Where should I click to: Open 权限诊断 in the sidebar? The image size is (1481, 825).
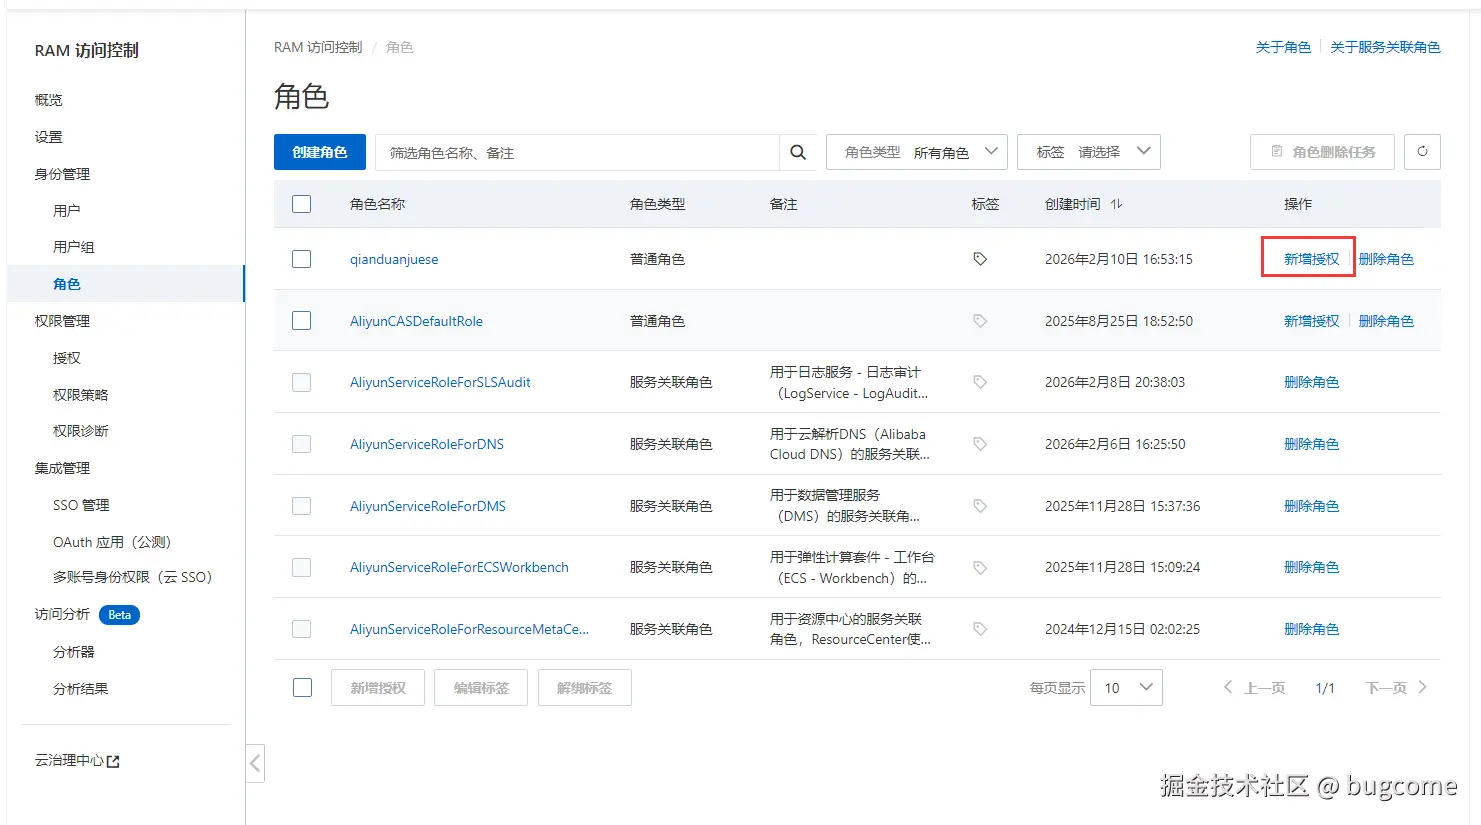81,431
